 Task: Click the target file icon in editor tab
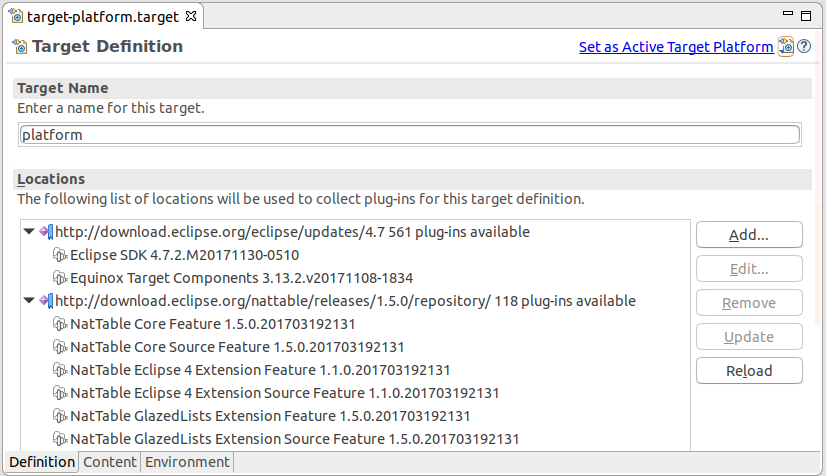point(16,16)
